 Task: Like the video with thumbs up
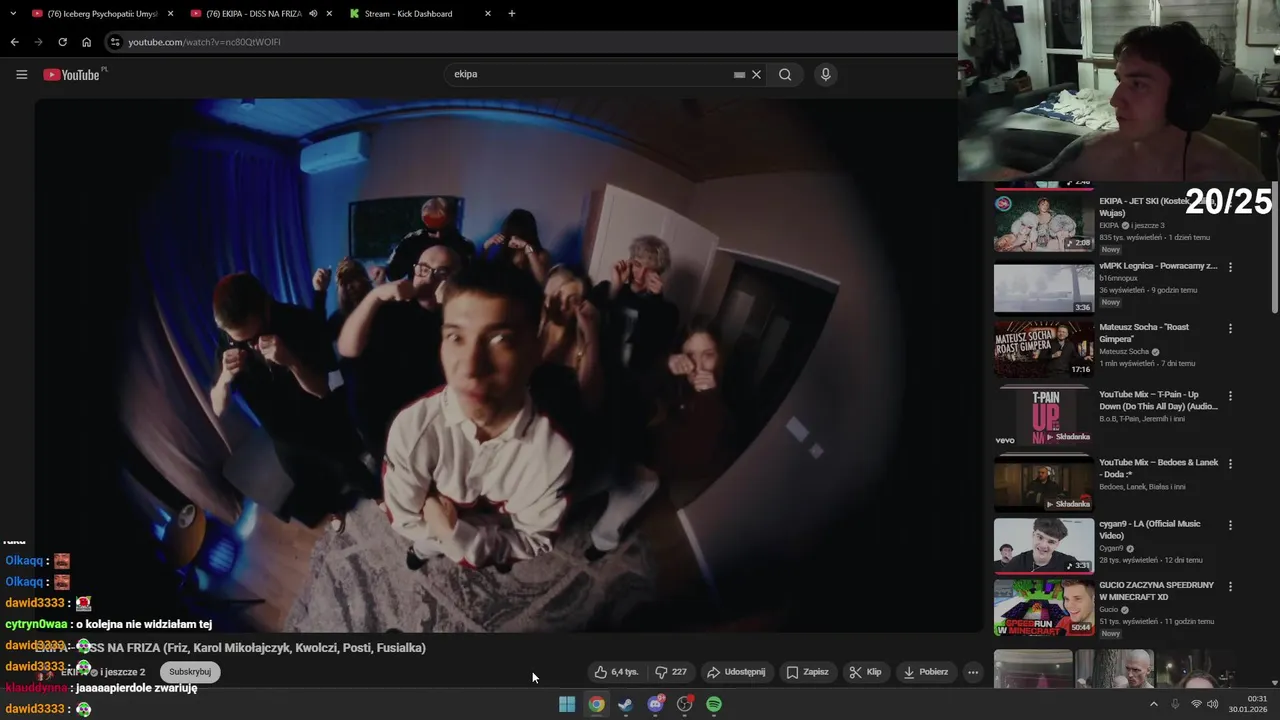pyautogui.click(x=616, y=672)
